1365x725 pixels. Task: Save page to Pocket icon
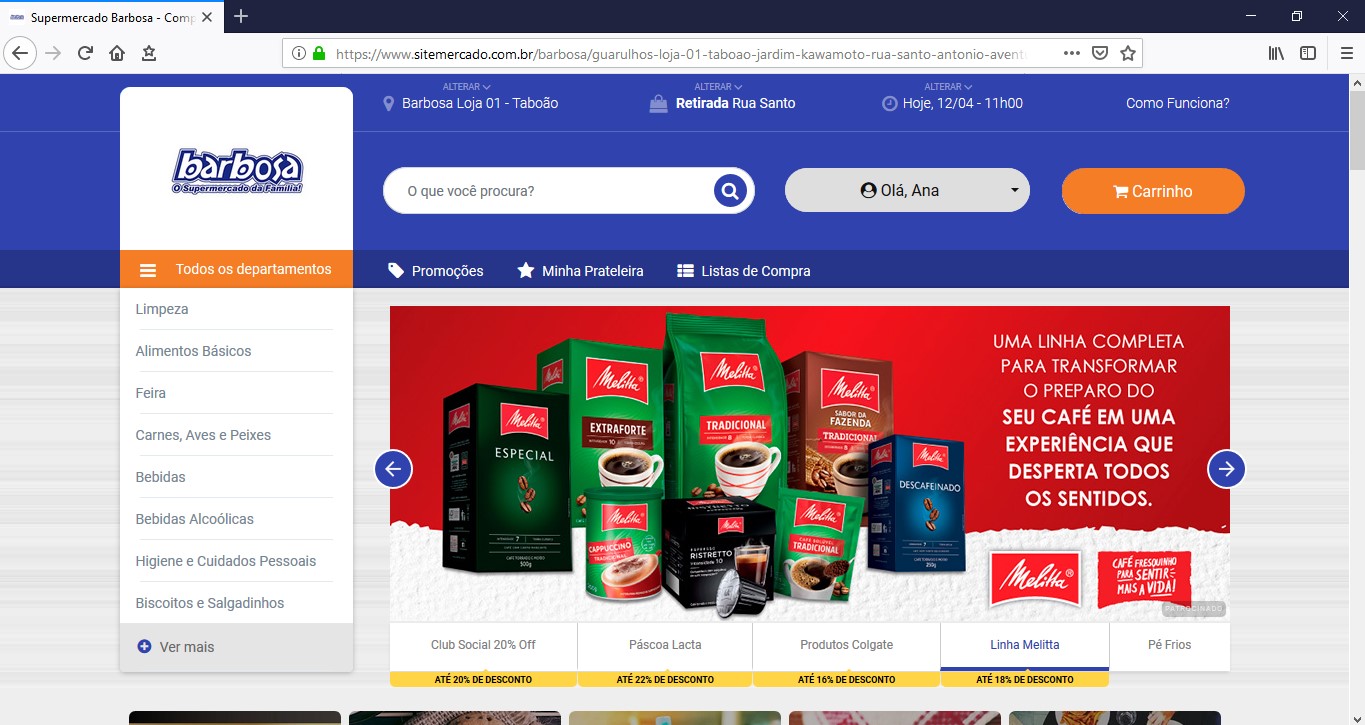pyautogui.click(x=1099, y=53)
